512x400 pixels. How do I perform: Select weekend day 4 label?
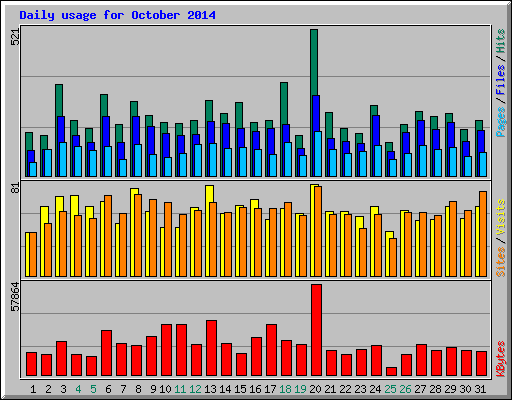click(78, 389)
